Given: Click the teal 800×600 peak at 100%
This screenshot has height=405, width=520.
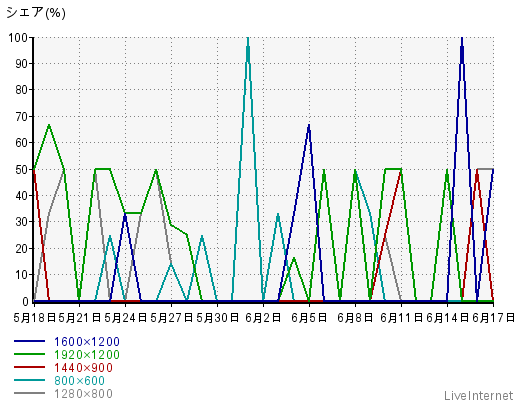Looking at the screenshot, I should 248,38.
